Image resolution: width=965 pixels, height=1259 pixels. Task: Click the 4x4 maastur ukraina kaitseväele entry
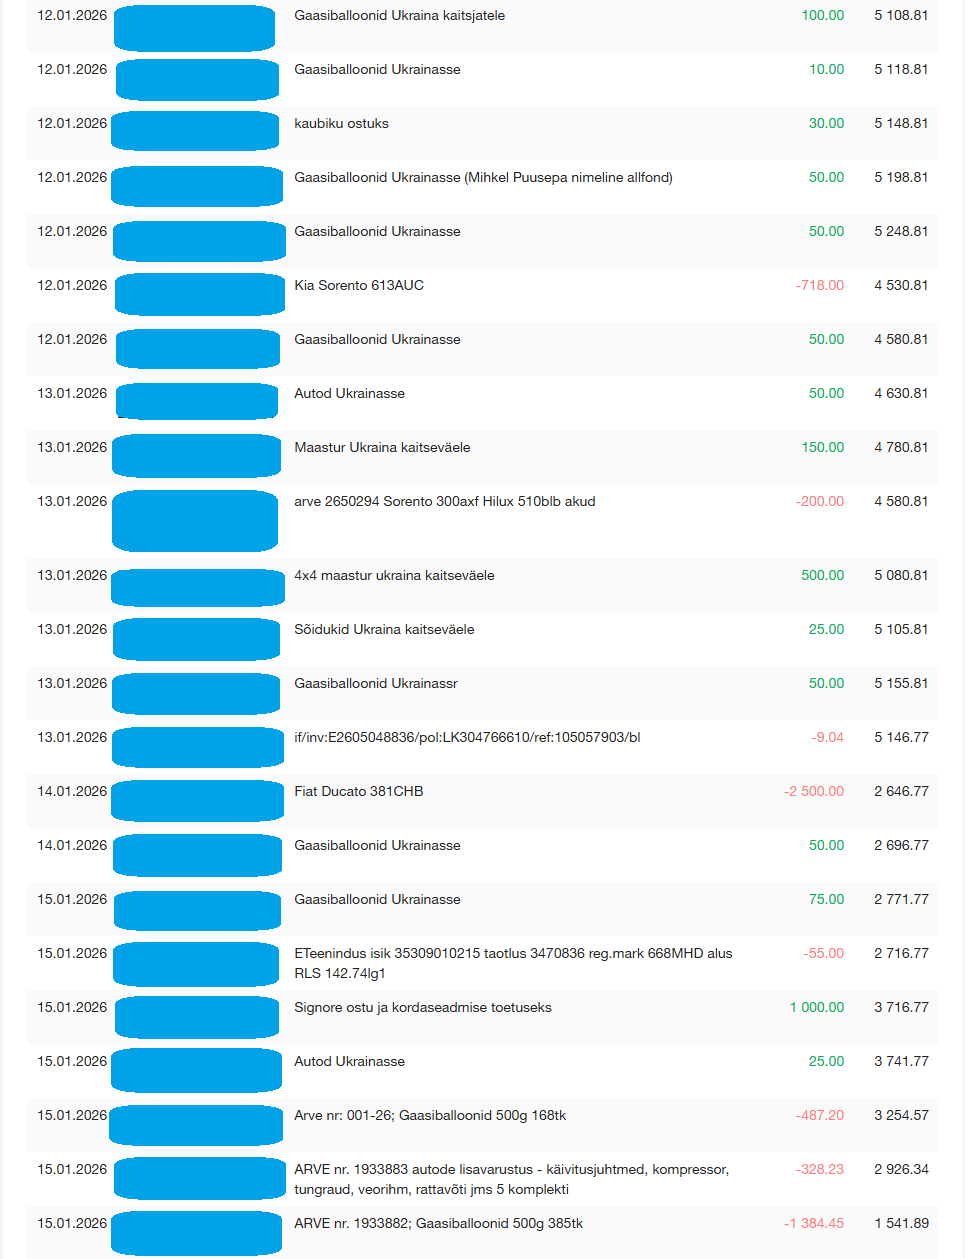point(394,576)
